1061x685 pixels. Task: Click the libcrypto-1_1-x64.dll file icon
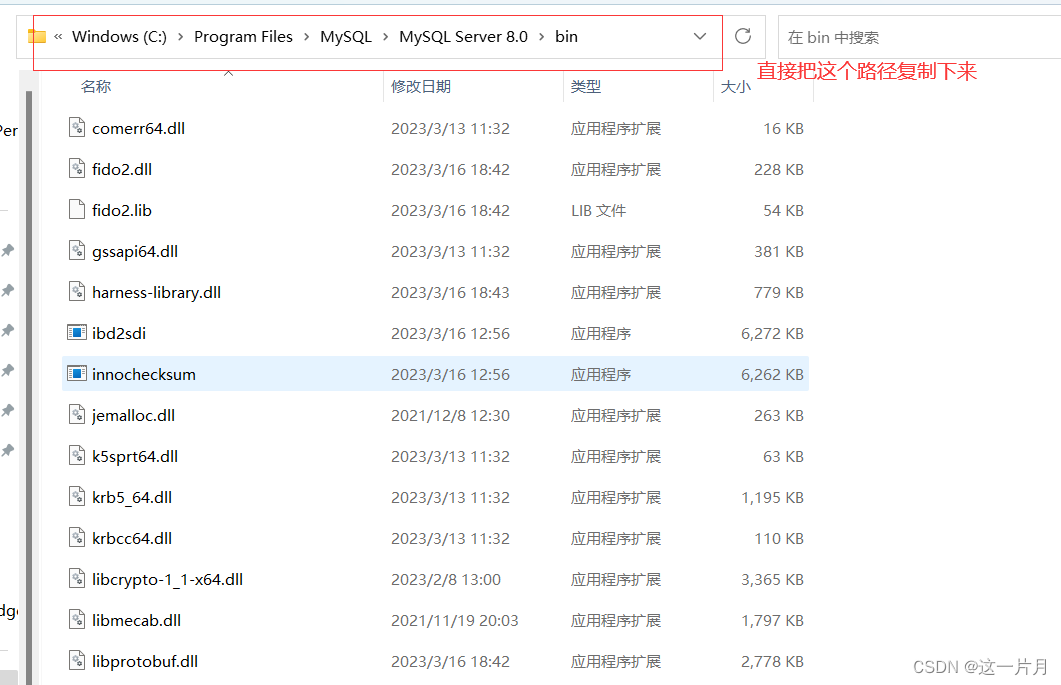click(77, 579)
